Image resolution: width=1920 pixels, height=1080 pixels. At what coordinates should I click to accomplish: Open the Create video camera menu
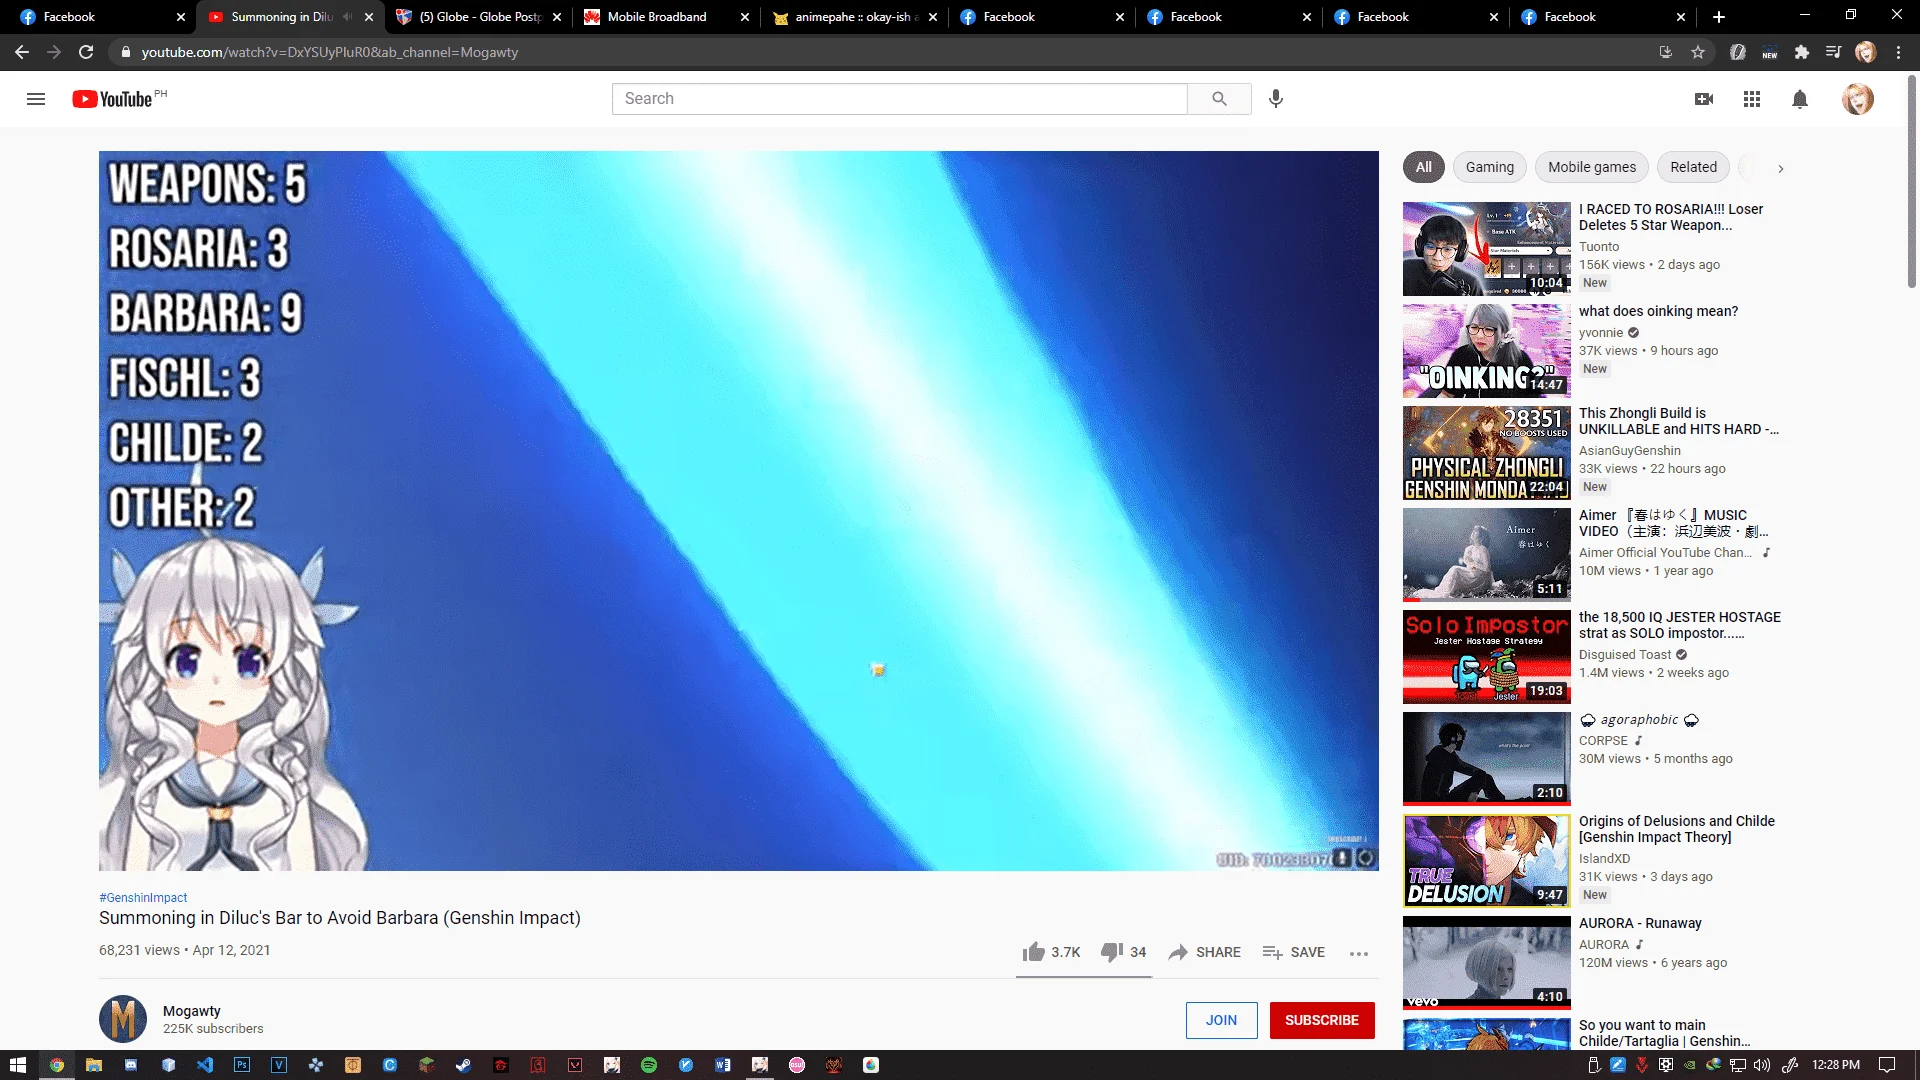tap(1704, 99)
